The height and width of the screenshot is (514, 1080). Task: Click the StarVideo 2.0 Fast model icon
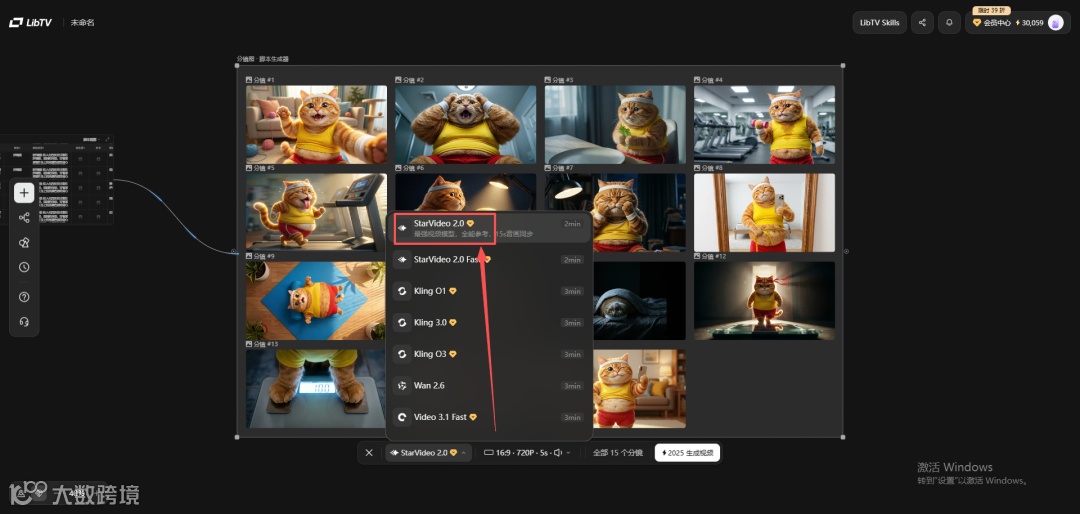(402, 260)
